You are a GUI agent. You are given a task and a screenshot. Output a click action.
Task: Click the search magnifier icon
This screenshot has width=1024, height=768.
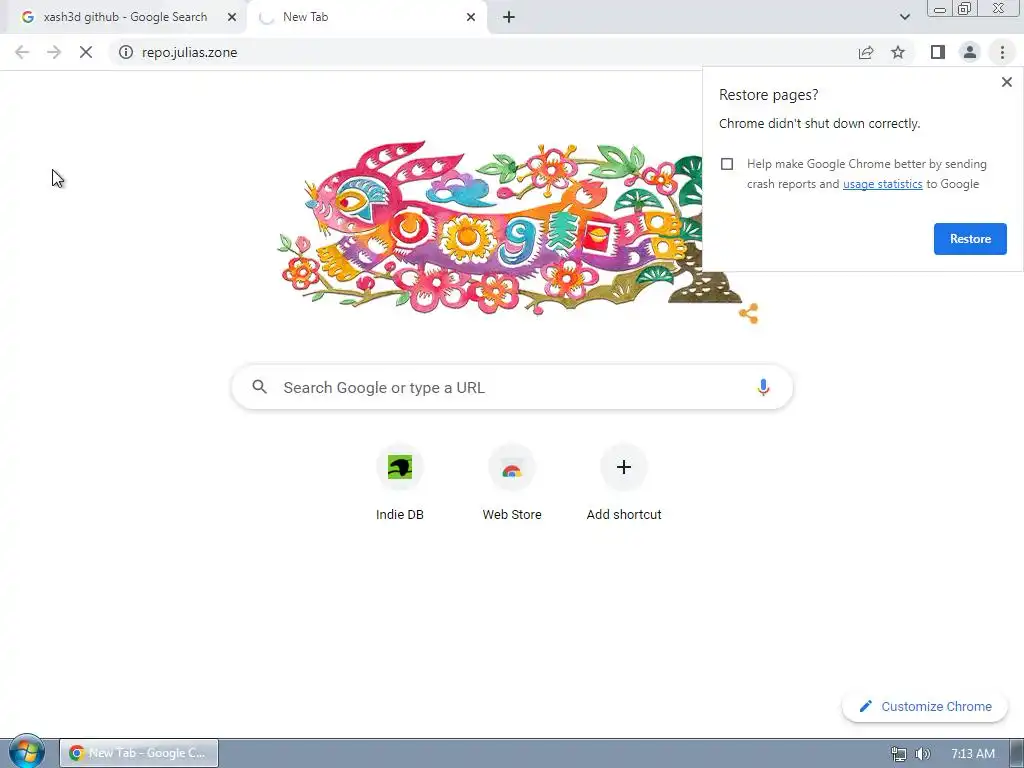point(259,387)
